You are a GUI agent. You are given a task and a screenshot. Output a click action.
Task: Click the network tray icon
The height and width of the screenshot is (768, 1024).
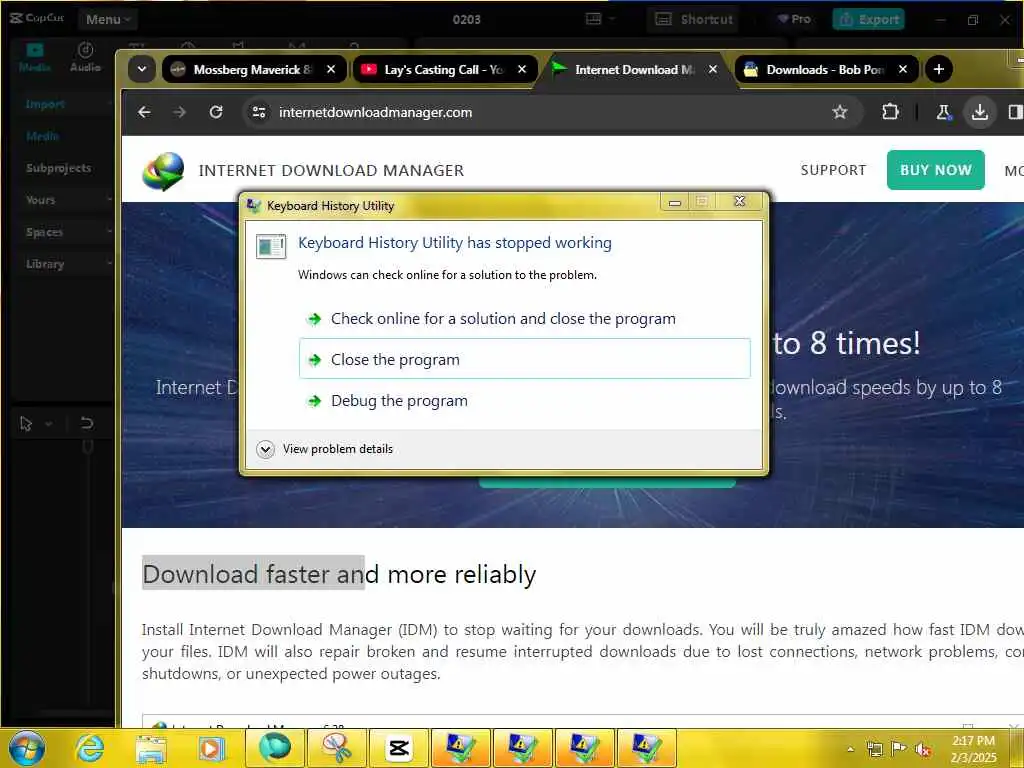pyautogui.click(x=874, y=749)
